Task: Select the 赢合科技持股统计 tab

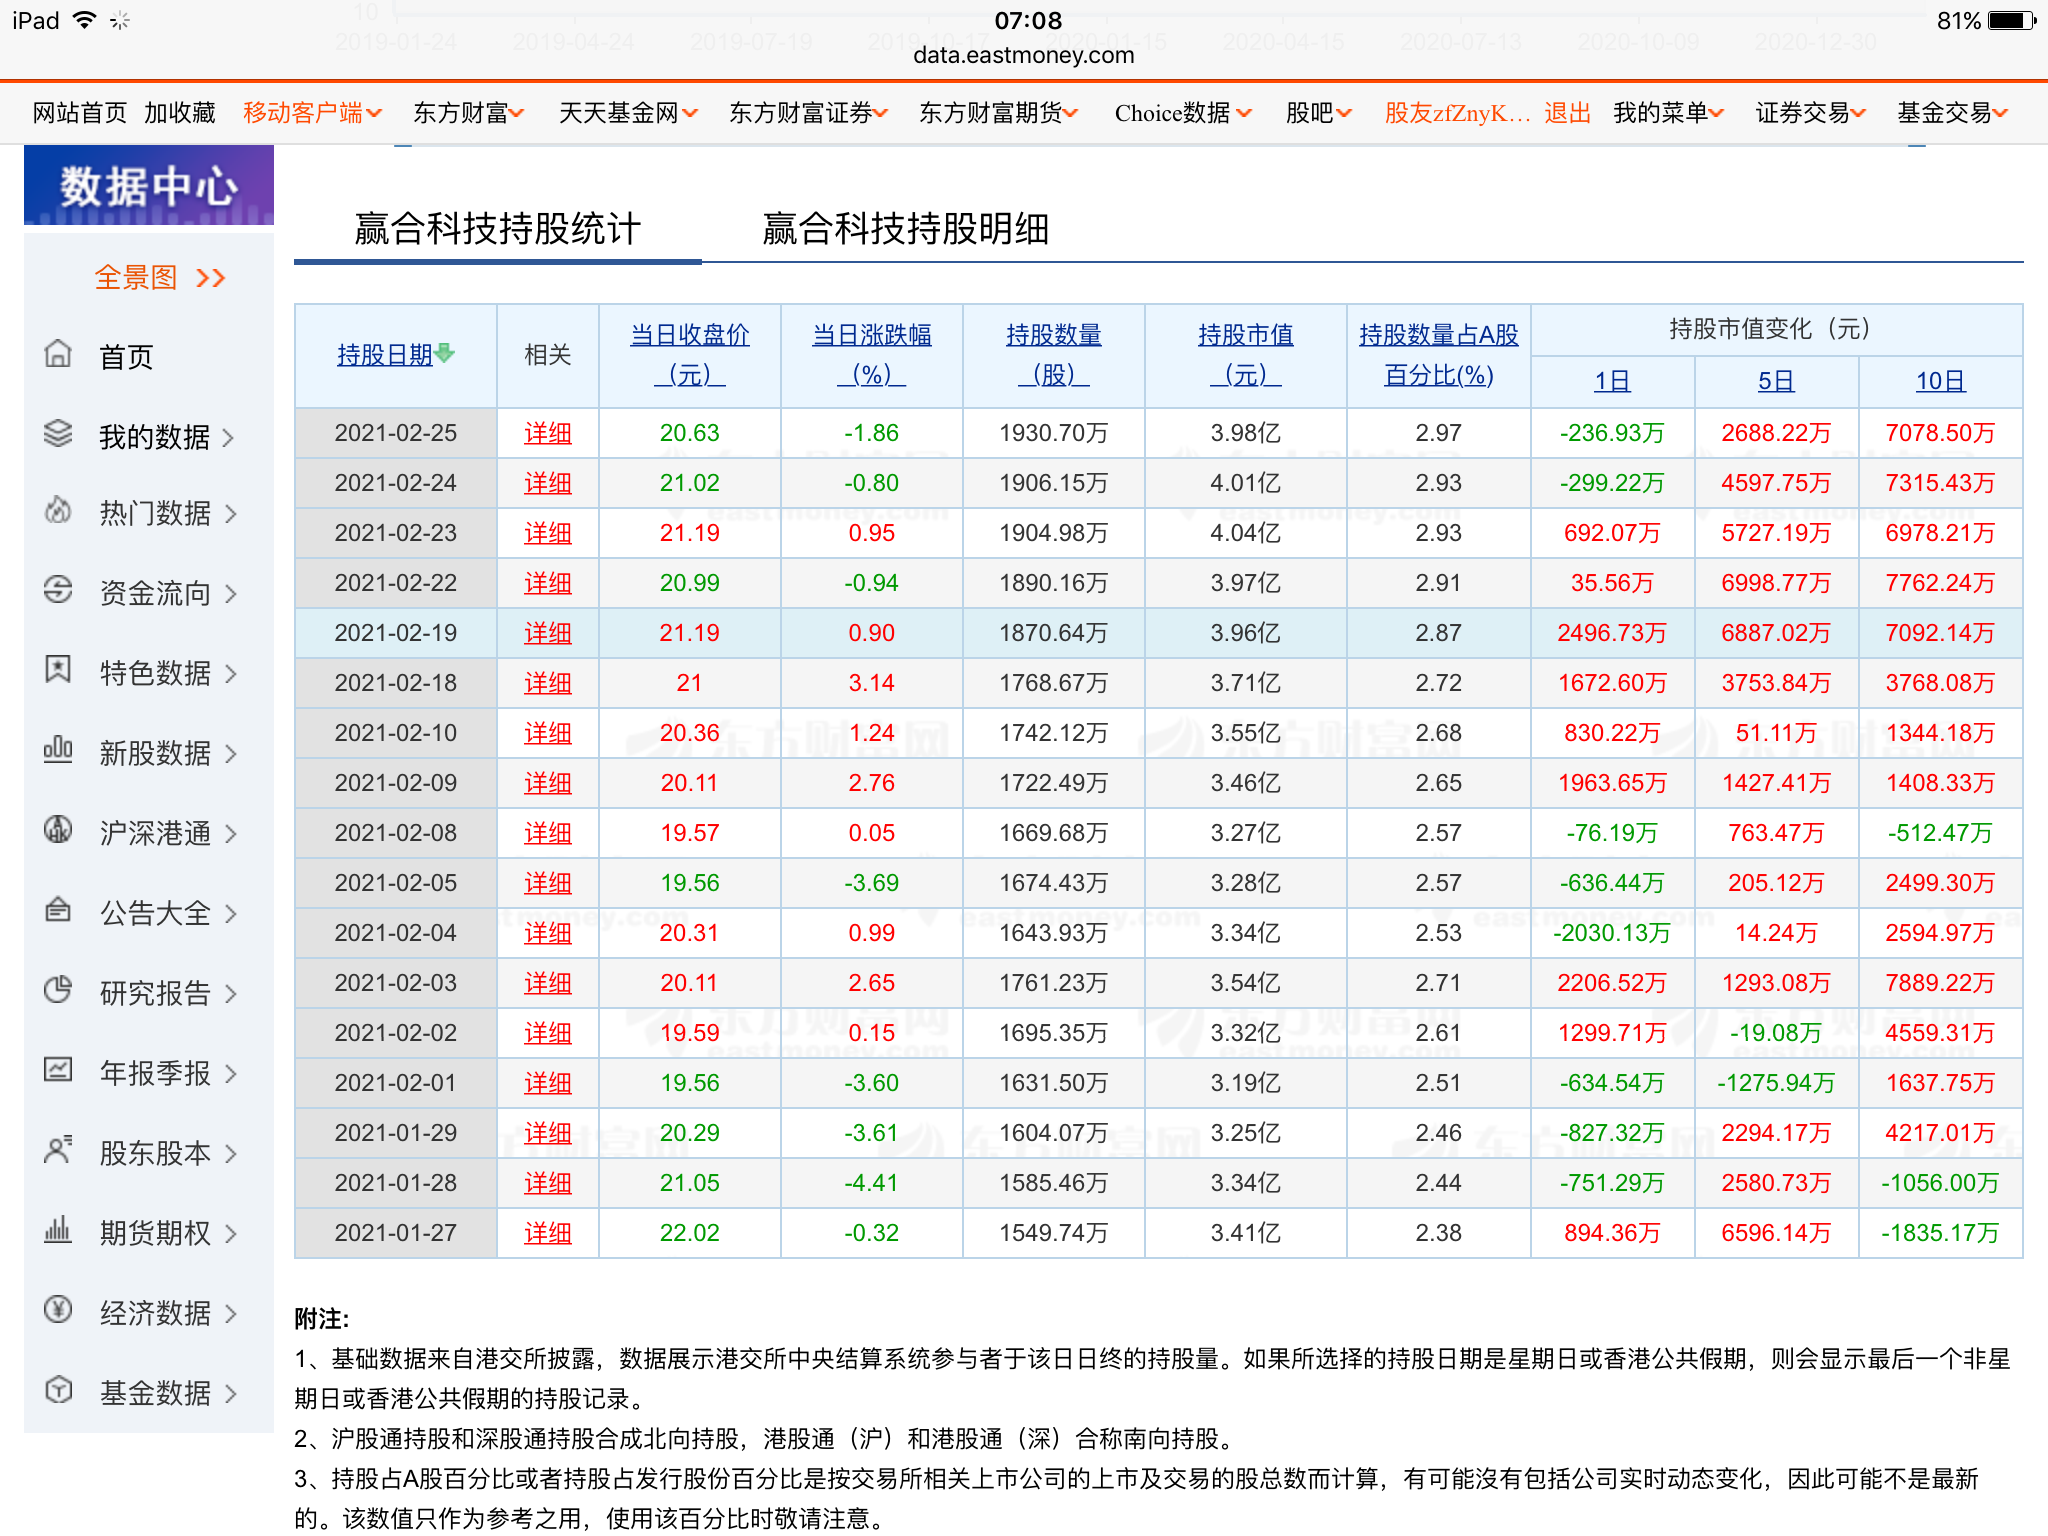Action: 497,229
